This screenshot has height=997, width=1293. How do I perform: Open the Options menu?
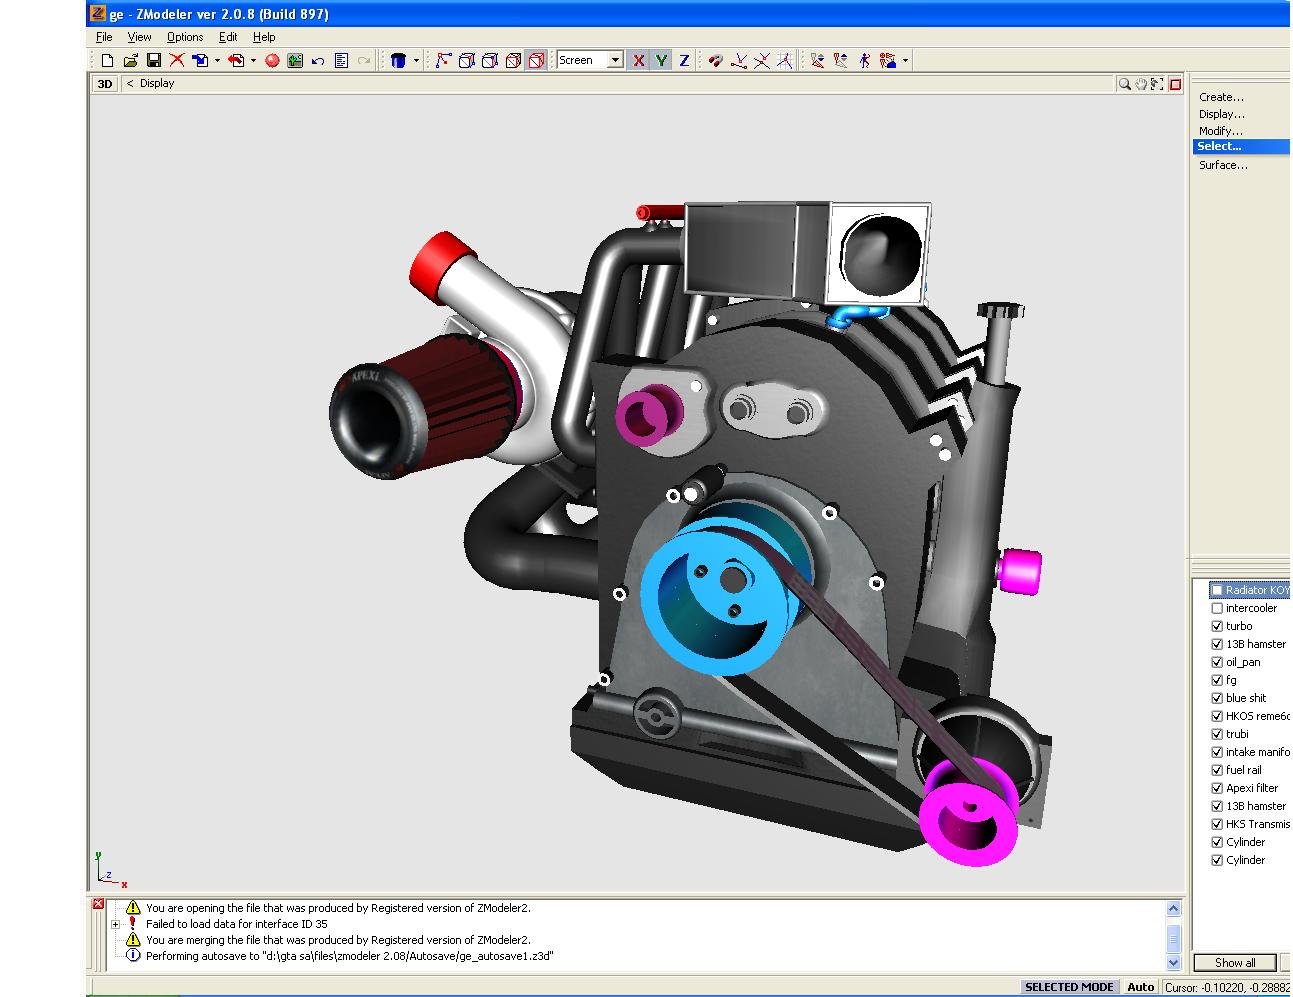(x=185, y=37)
